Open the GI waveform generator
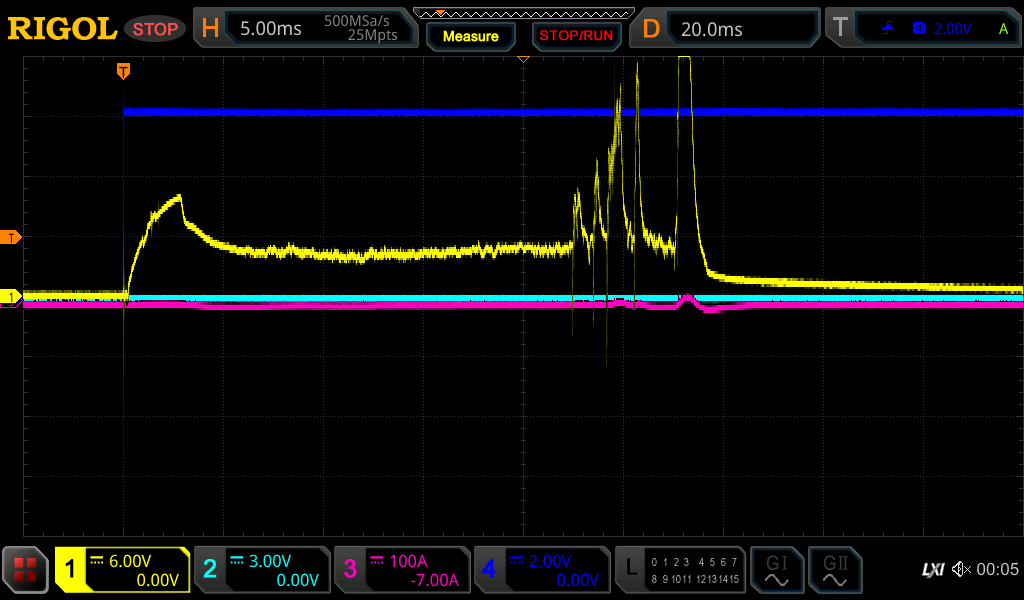1024x600 pixels. [776, 570]
